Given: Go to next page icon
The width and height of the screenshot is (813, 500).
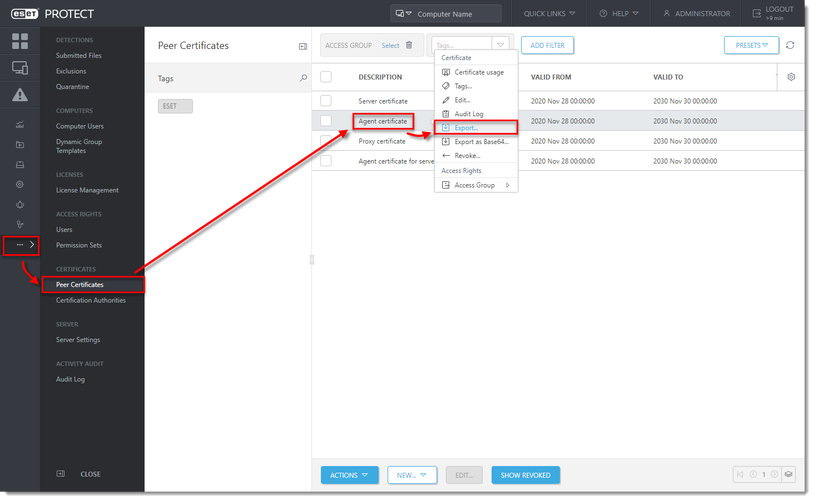Looking at the screenshot, I should pos(774,474).
